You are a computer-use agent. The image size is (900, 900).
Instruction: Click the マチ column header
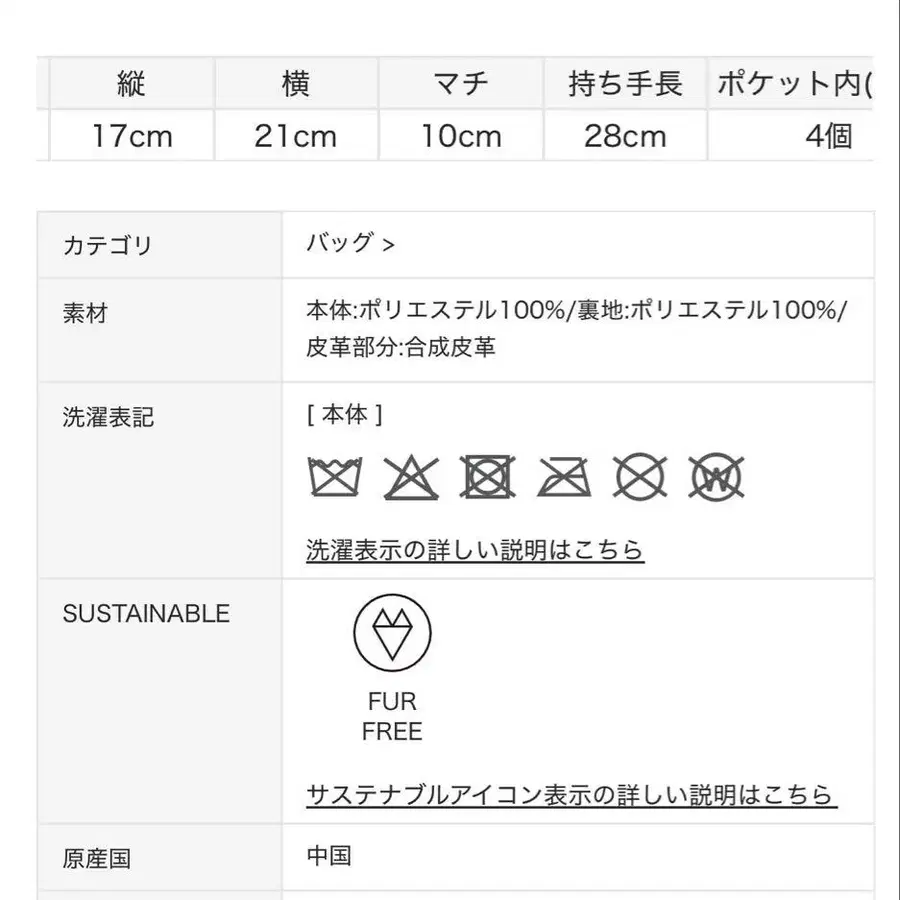[x=461, y=84]
